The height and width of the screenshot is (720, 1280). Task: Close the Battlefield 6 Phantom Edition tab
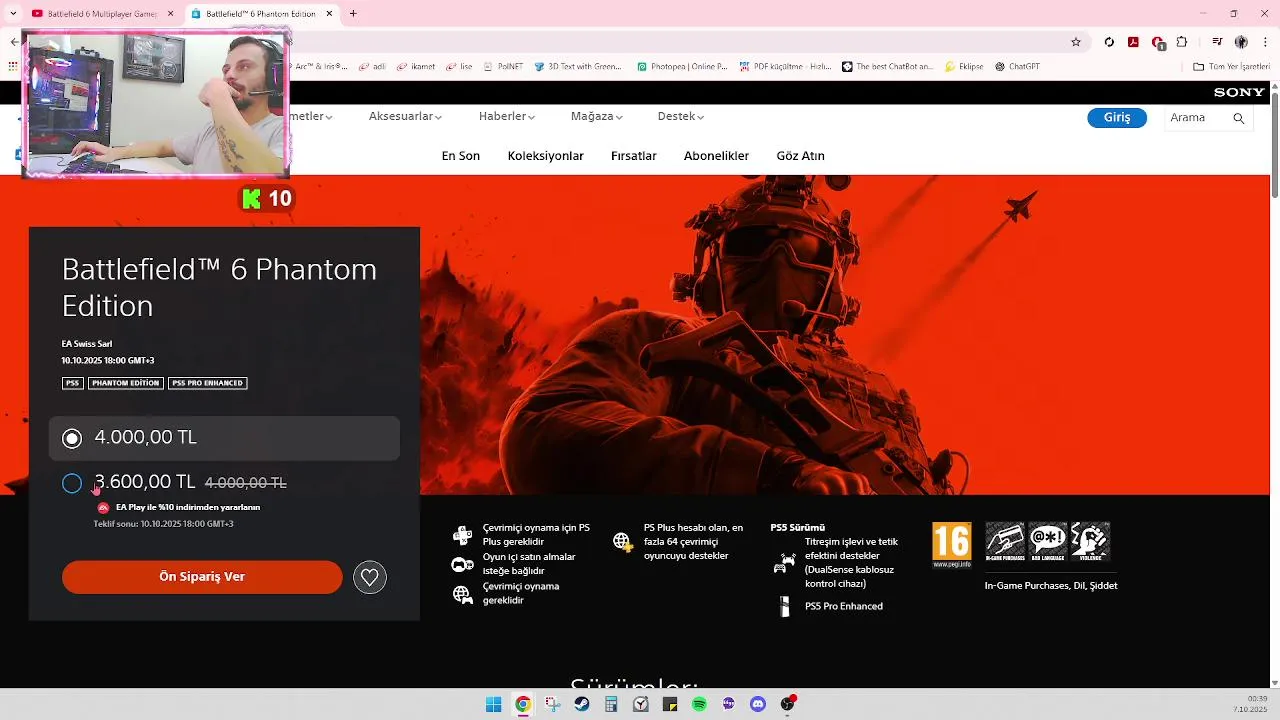click(x=329, y=14)
